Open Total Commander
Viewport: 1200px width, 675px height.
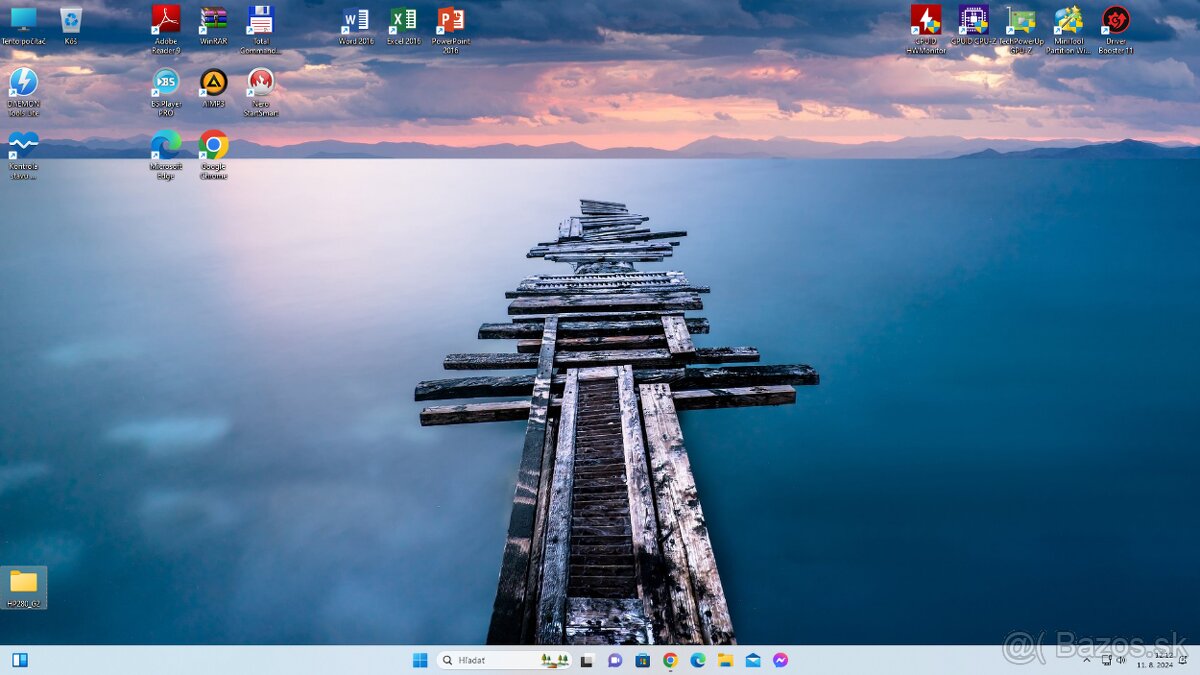click(x=261, y=20)
